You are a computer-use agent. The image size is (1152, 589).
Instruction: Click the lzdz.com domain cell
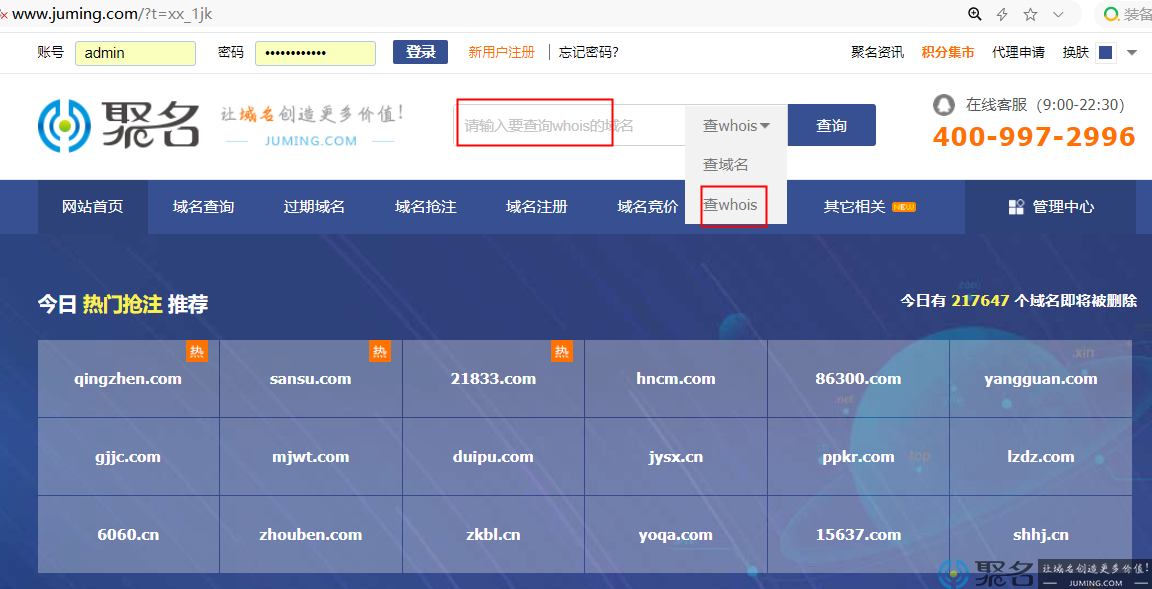pyautogui.click(x=1041, y=457)
